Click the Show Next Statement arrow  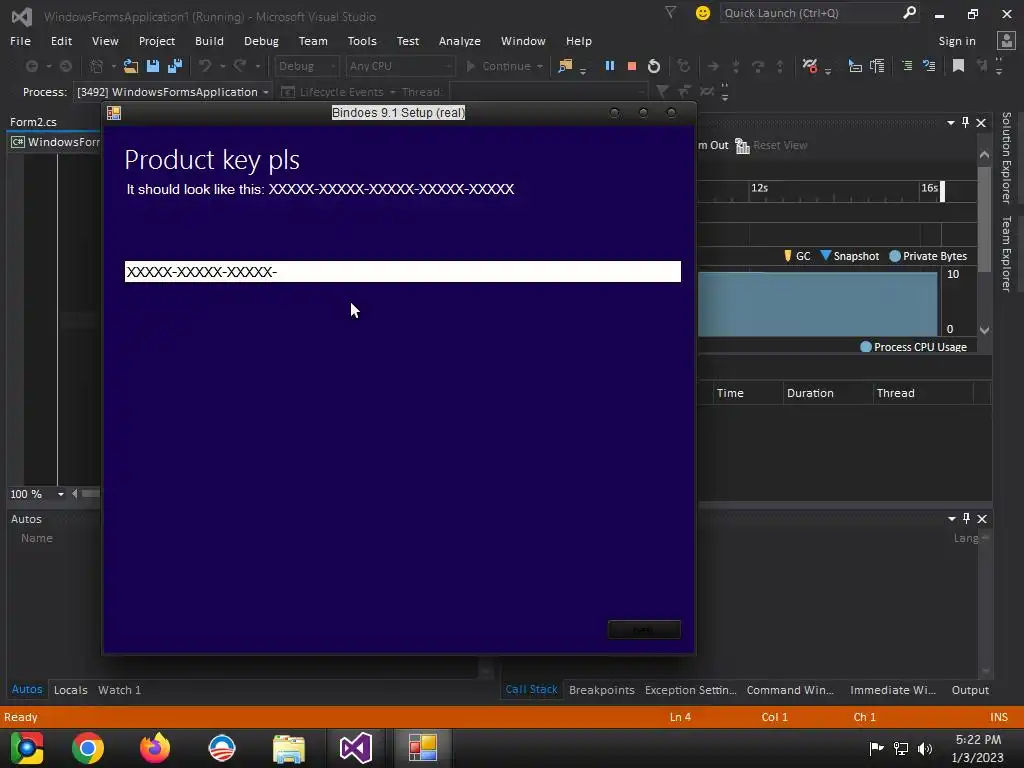[713, 66]
